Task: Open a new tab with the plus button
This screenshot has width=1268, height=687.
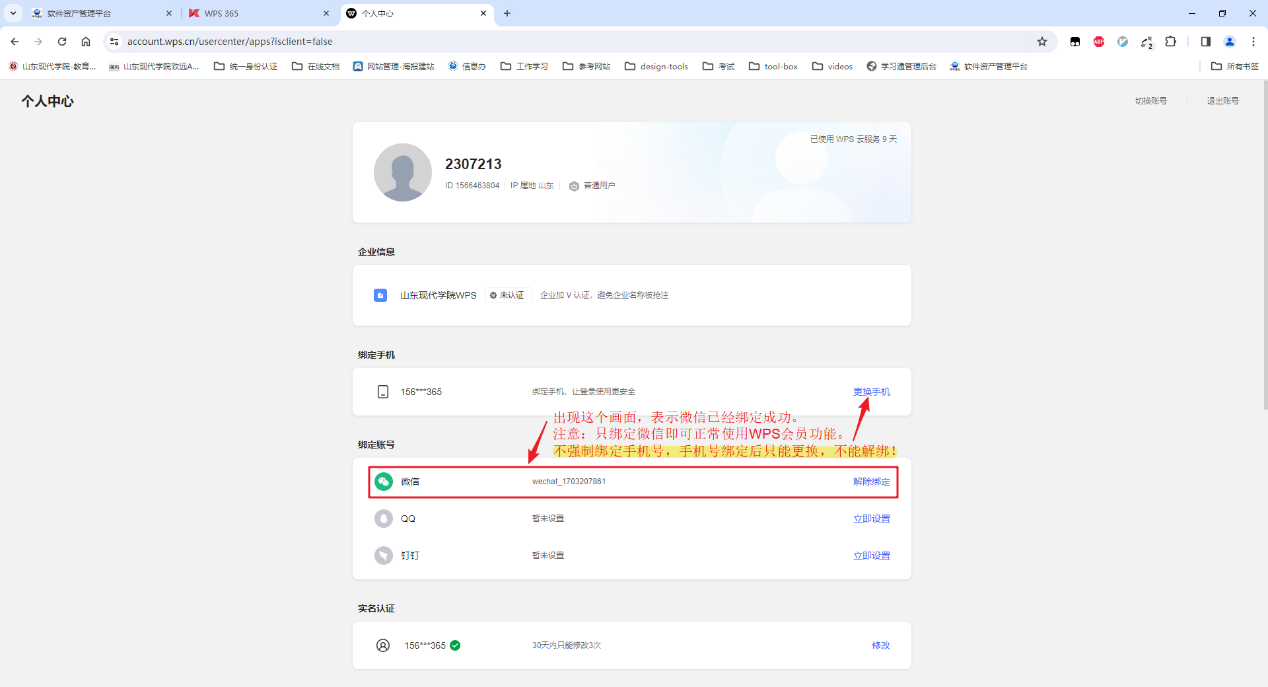Action: tap(507, 13)
